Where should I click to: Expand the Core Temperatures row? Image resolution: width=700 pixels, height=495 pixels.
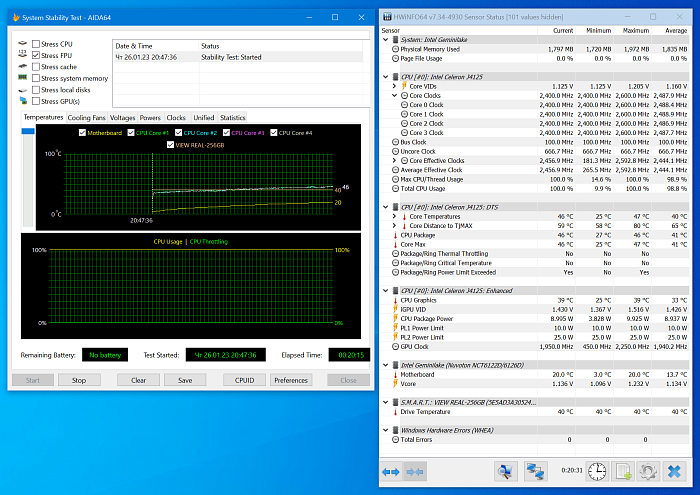pyautogui.click(x=394, y=216)
